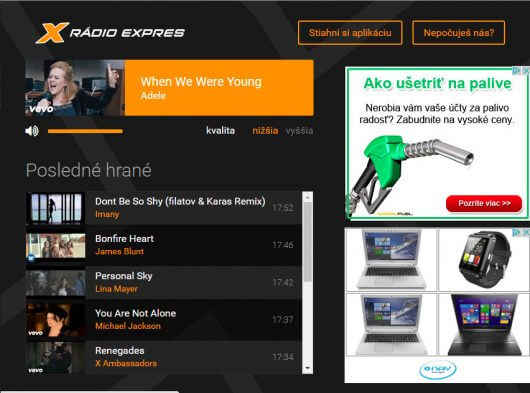The width and height of the screenshot is (530, 393).
Task: Click the Stiahni si aplikáciu button
Action: click(350, 33)
